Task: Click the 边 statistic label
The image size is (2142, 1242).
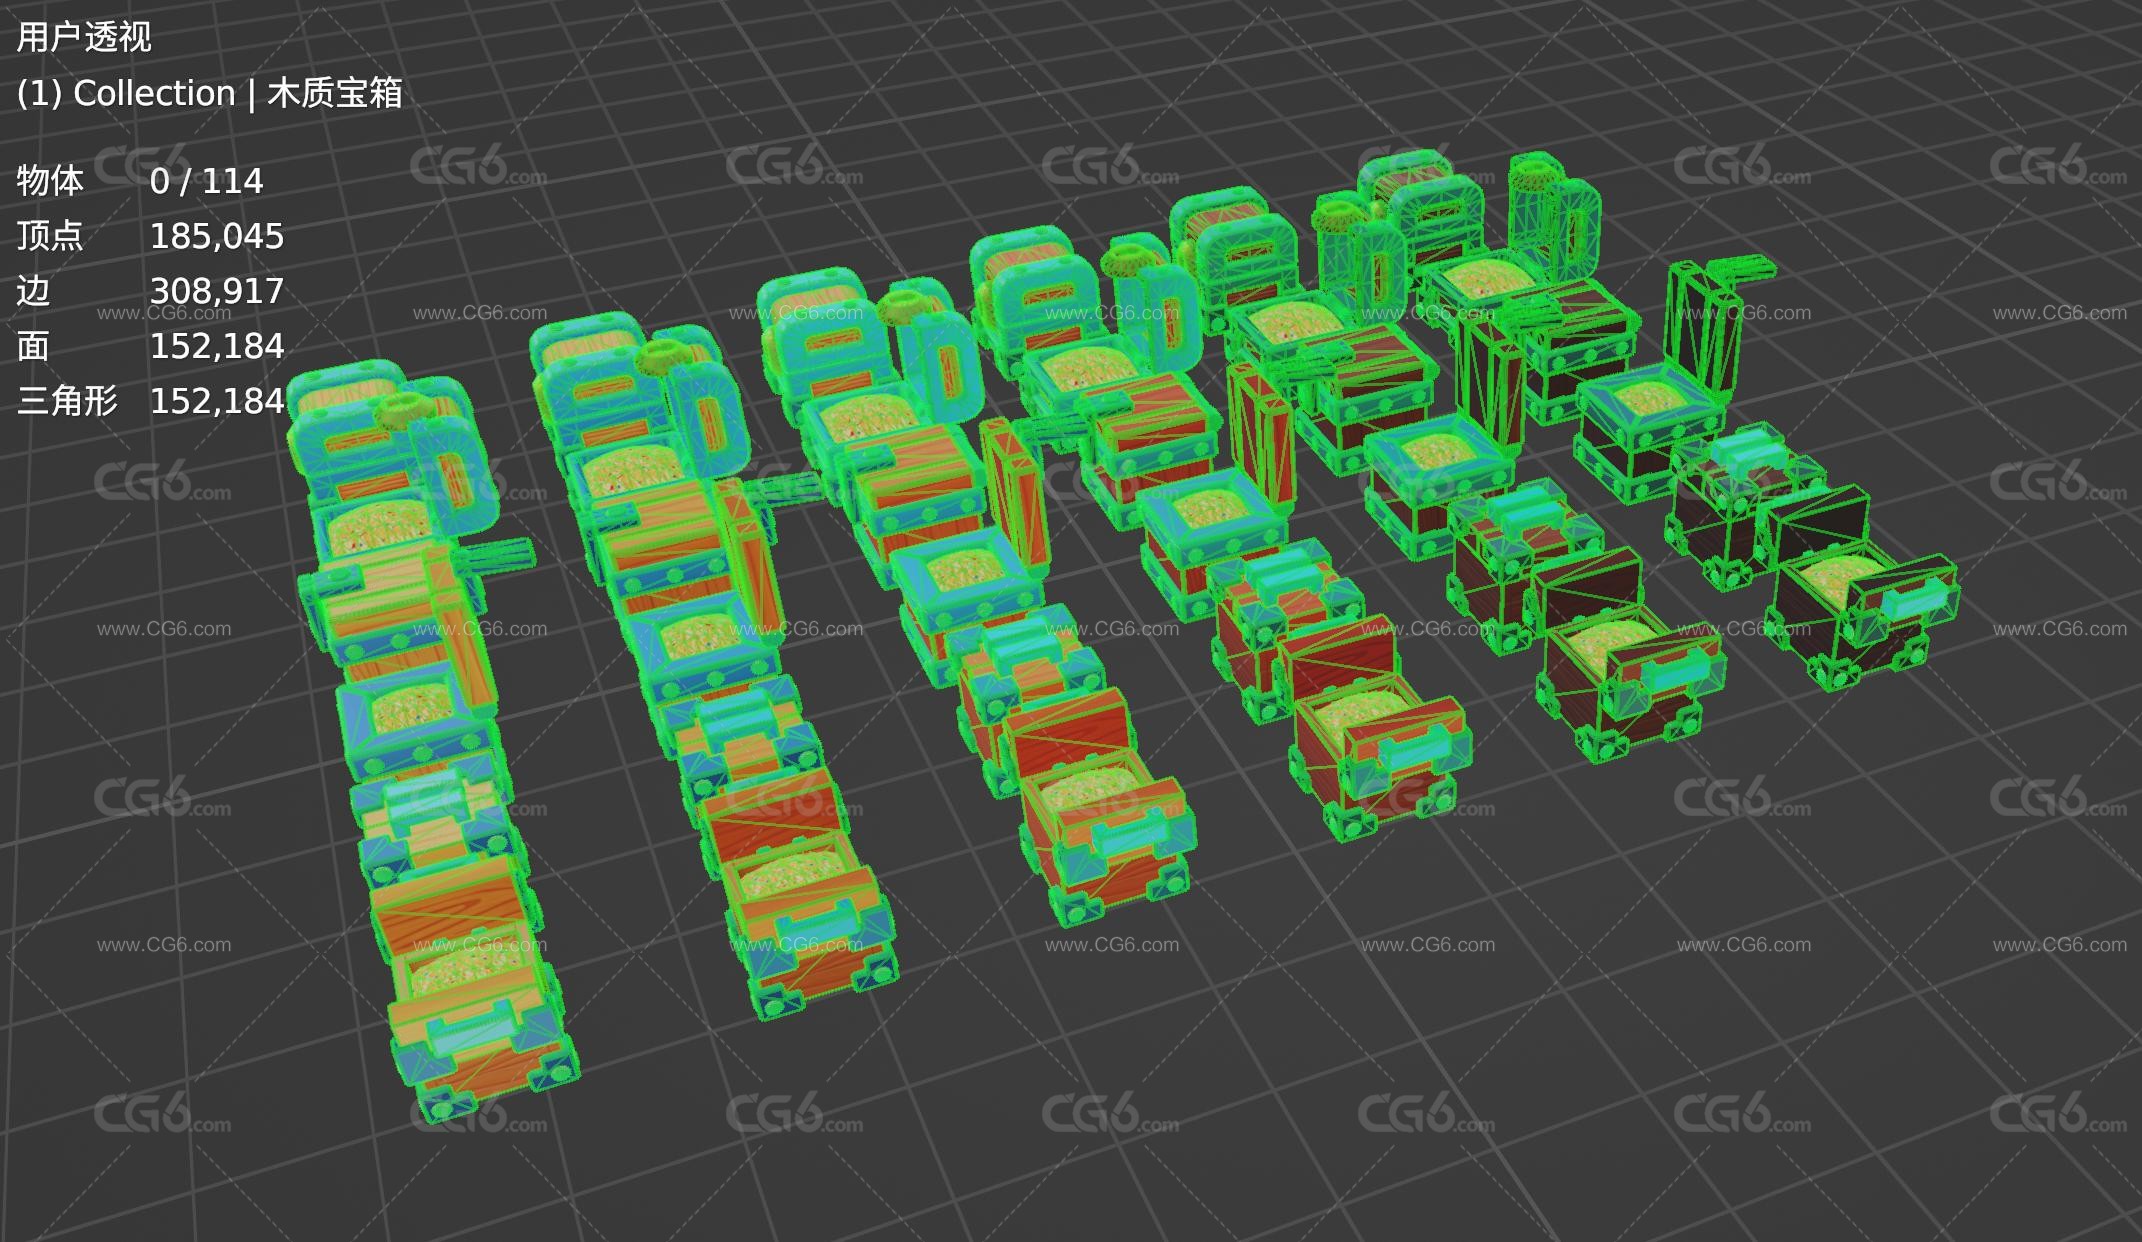Action: [33, 291]
